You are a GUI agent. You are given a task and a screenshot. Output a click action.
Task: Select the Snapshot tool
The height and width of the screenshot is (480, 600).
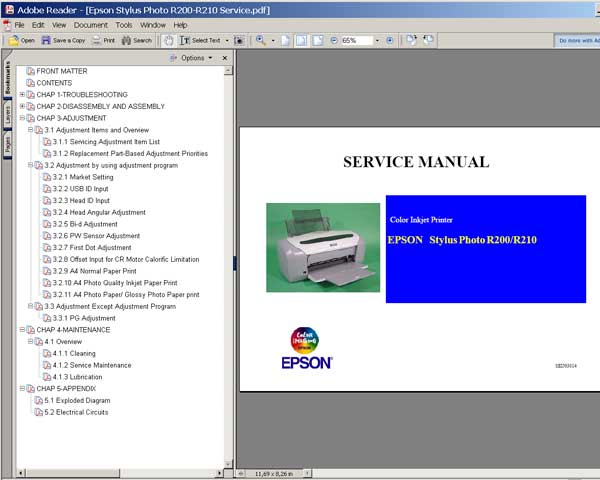tap(239, 41)
